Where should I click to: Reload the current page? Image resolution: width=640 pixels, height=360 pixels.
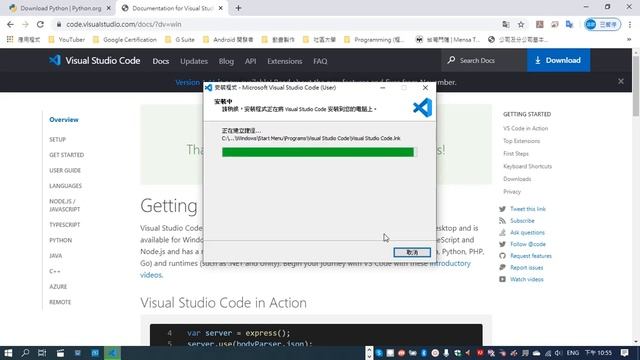click(40, 24)
